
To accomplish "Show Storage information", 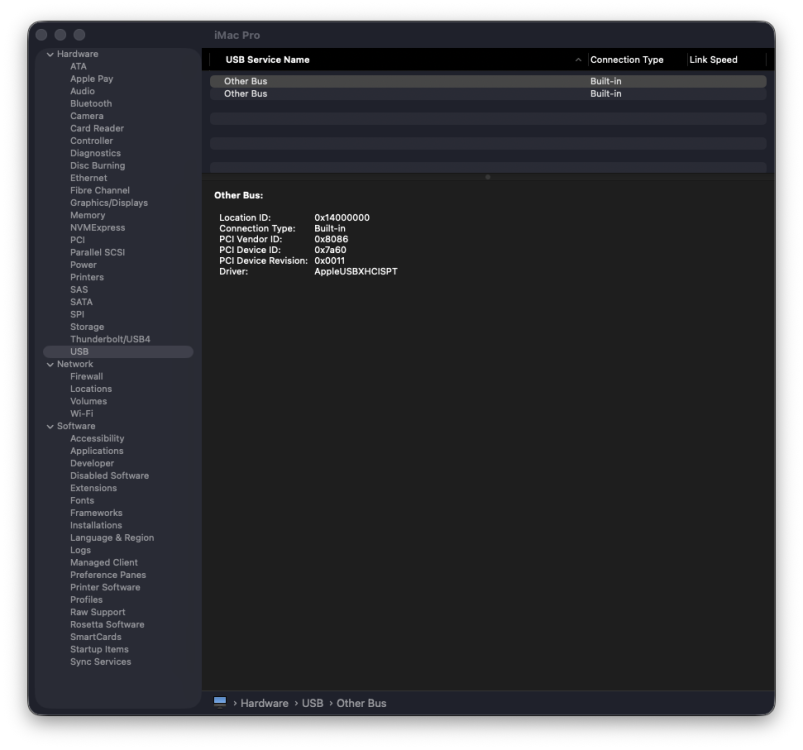I will (87, 327).
